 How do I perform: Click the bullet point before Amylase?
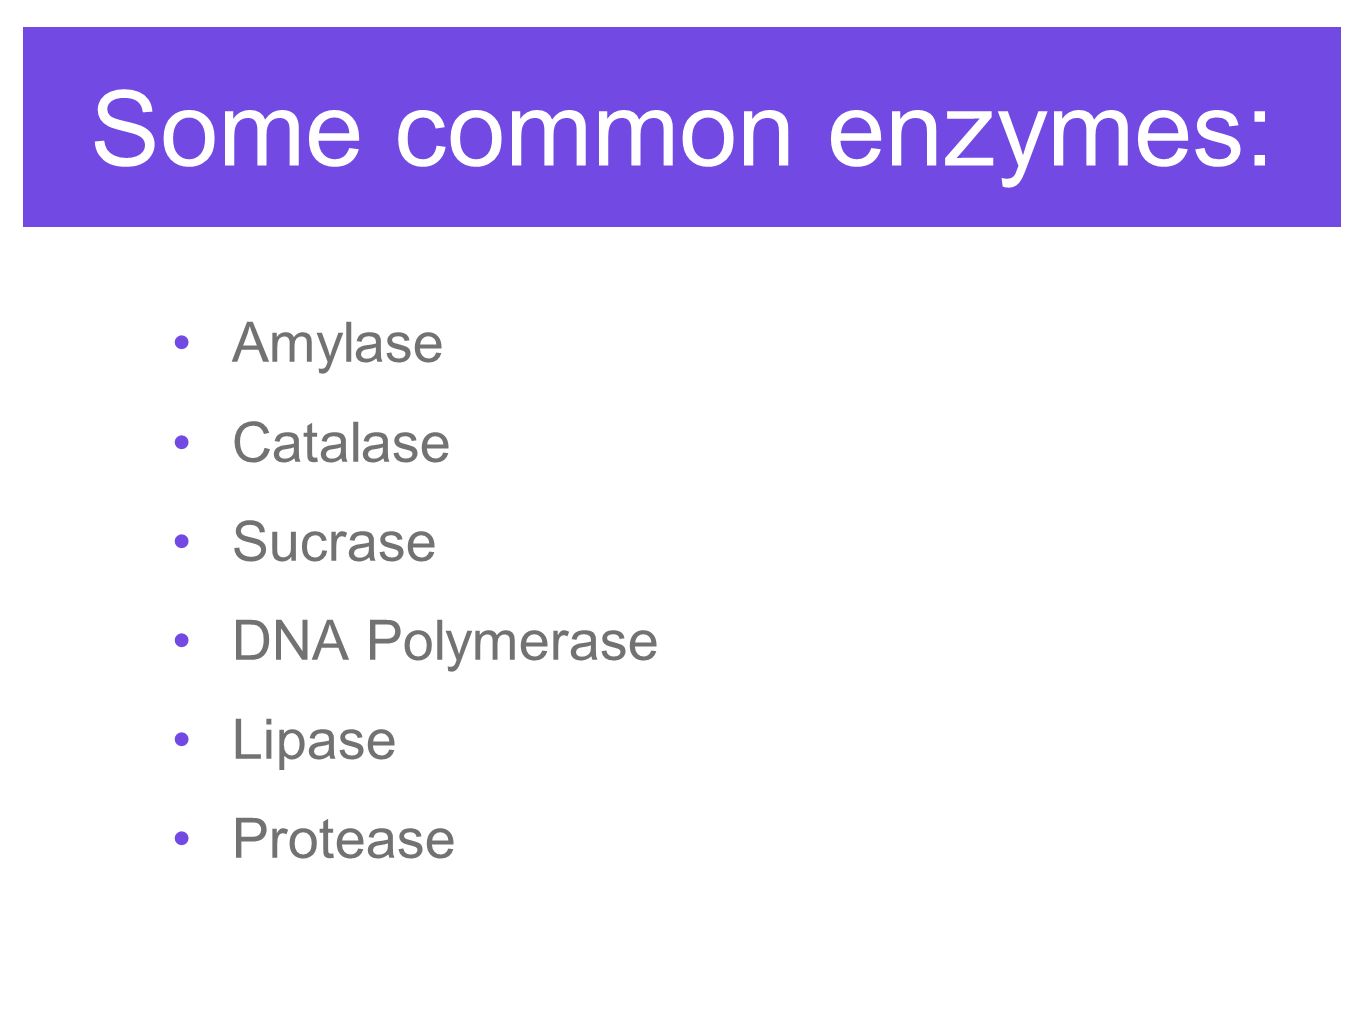181,343
